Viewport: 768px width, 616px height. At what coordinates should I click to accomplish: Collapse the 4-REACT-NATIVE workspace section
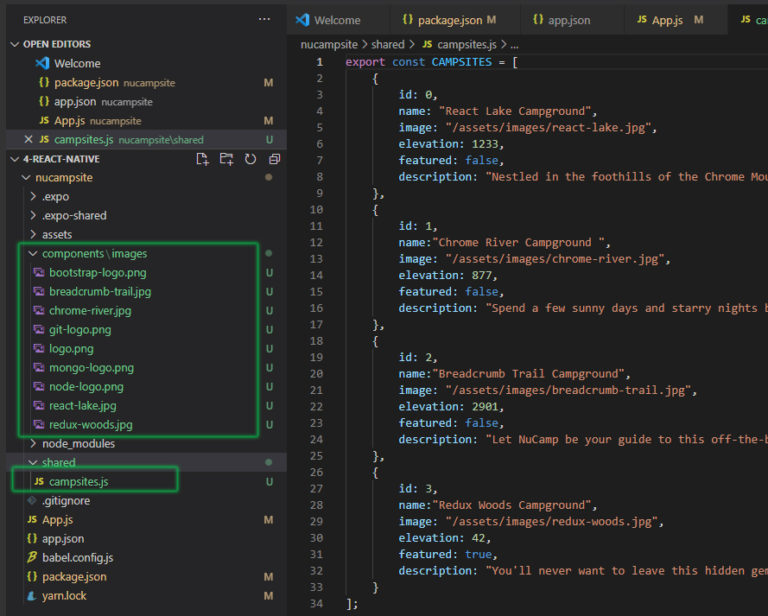[x=15, y=159]
